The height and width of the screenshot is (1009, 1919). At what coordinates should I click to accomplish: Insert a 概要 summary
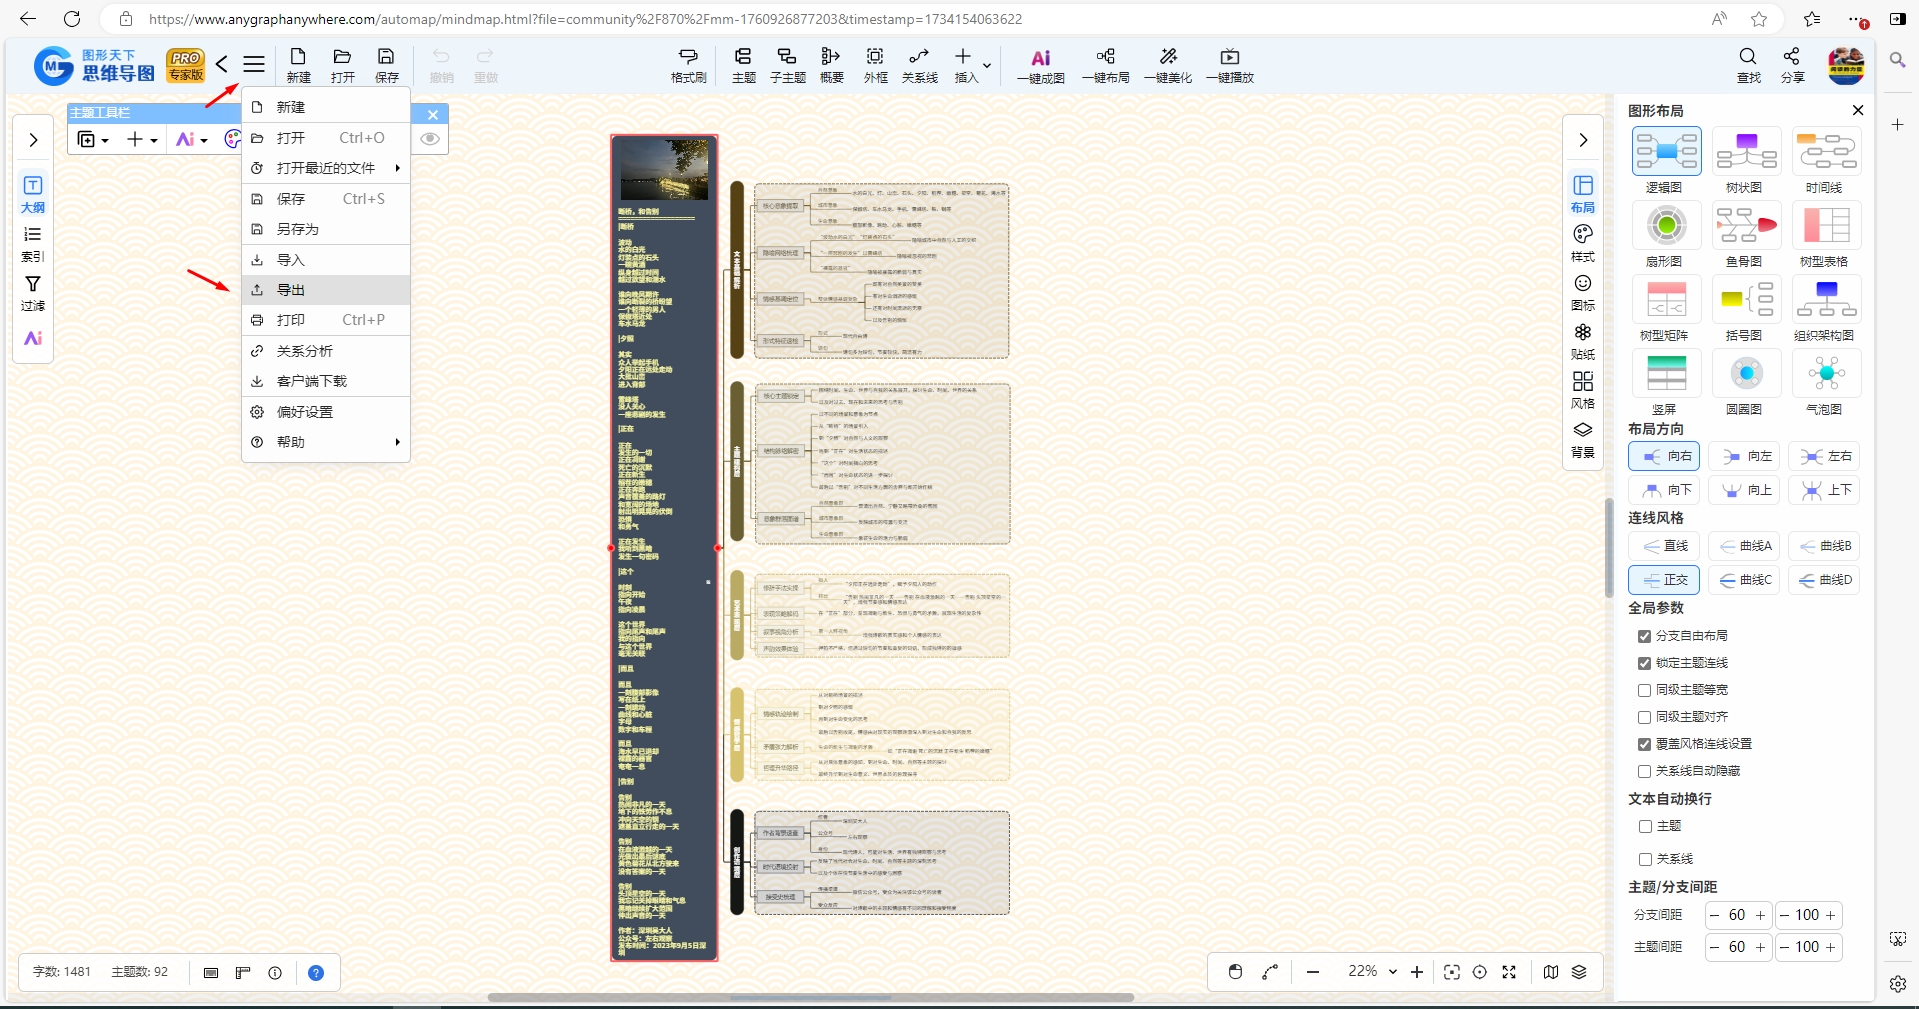(x=831, y=65)
